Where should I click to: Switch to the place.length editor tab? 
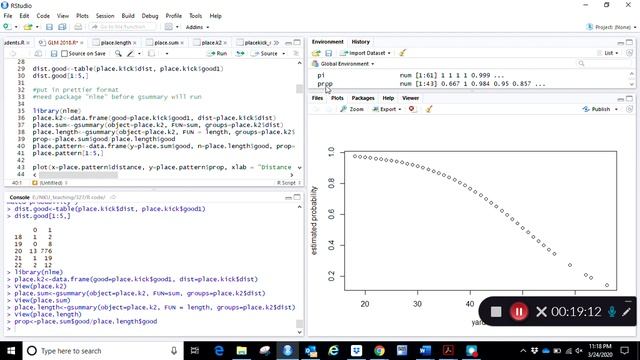pos(116,42)
